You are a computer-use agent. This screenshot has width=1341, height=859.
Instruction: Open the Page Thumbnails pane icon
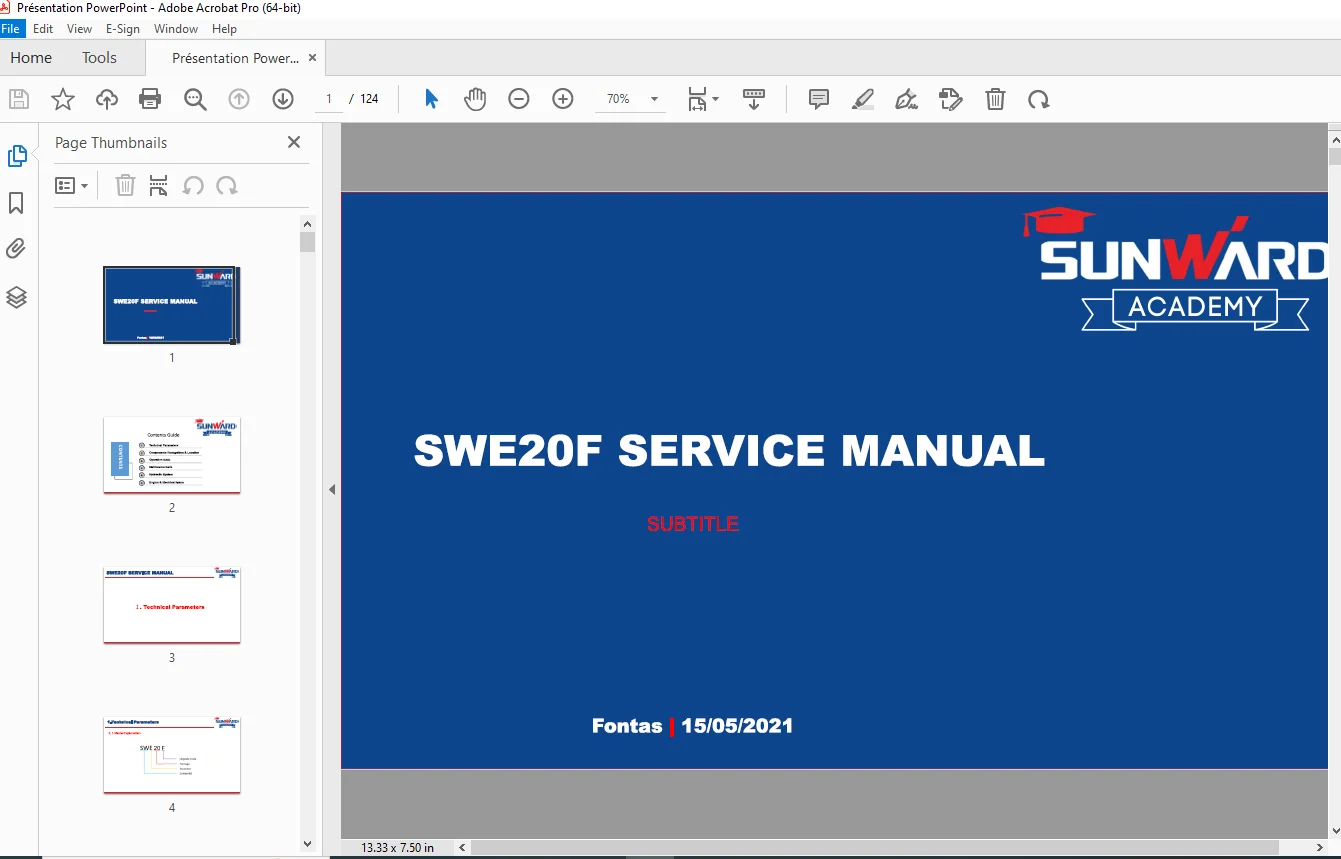point(17,156)
